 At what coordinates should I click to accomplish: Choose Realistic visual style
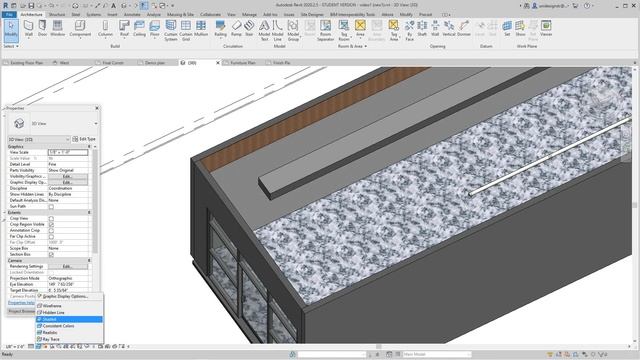click(x=69, y=333)
